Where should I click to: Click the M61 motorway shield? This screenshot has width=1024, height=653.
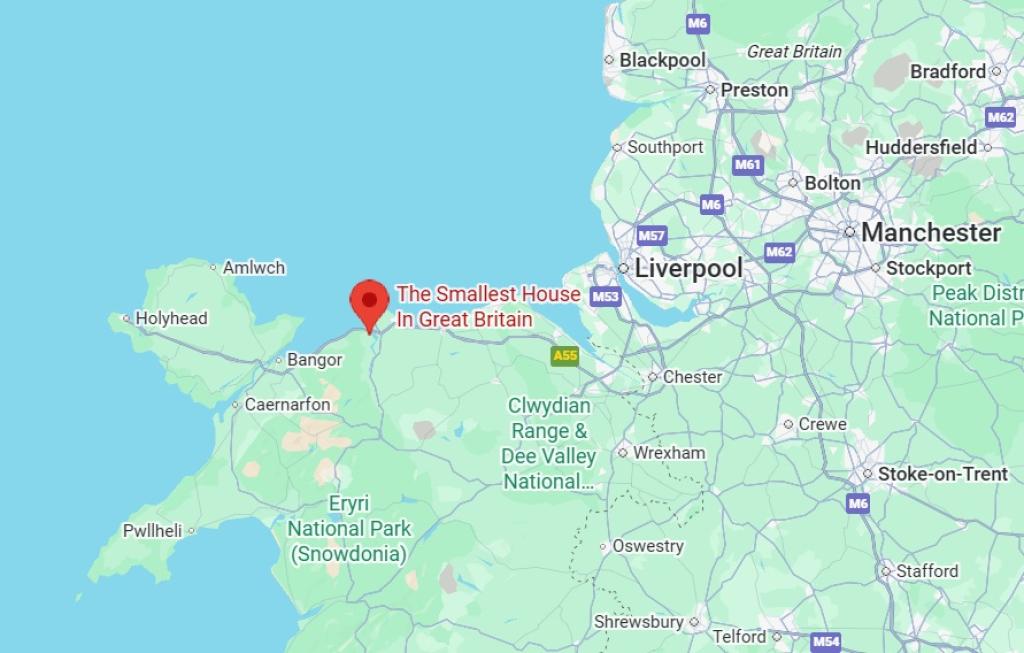(x=748, y=165)
